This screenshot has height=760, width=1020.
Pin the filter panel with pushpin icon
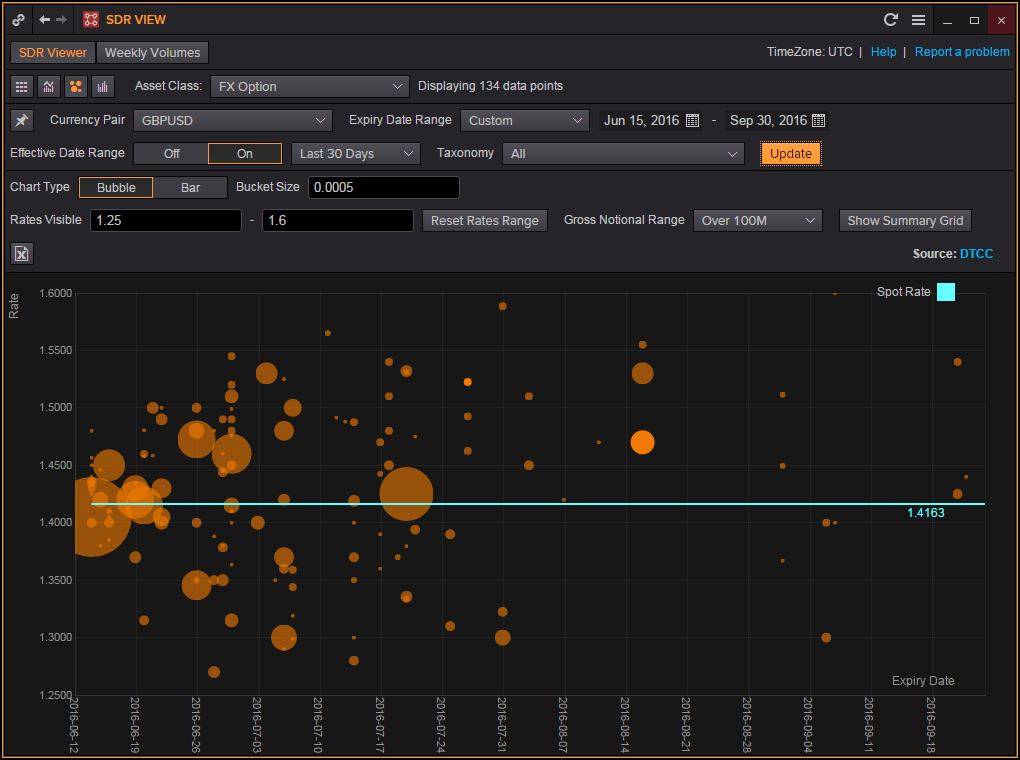[x=22, y=121]
